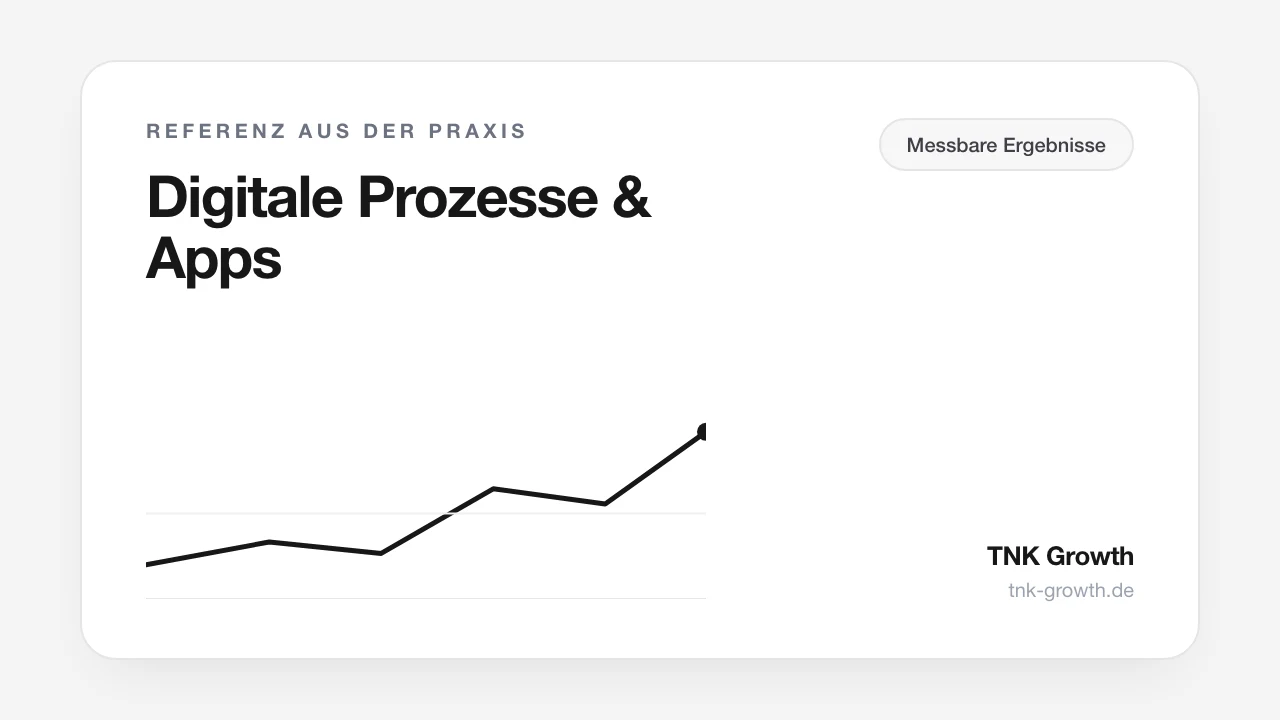Click the upper horizontal gridline of the chart

[426, 513]
